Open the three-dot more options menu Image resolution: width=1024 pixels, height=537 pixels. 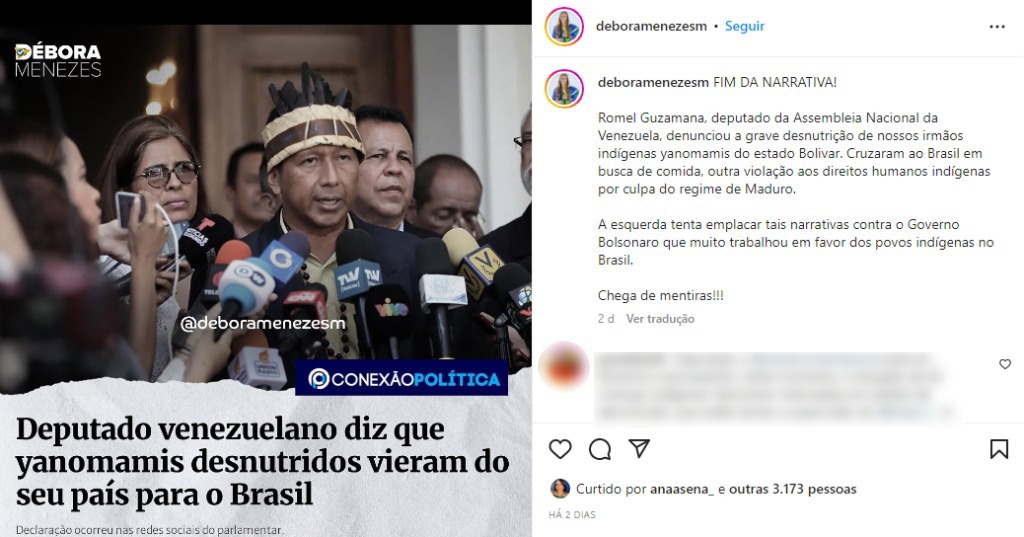(x=997, y=27)
